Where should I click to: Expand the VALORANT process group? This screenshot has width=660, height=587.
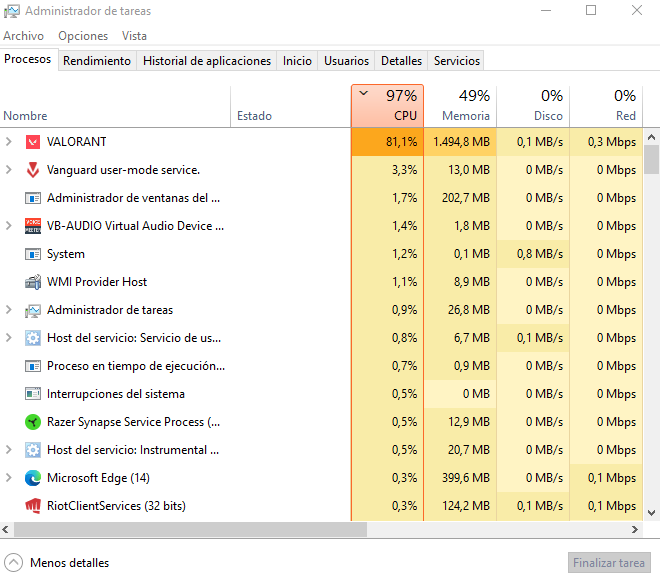pos(9,142)
